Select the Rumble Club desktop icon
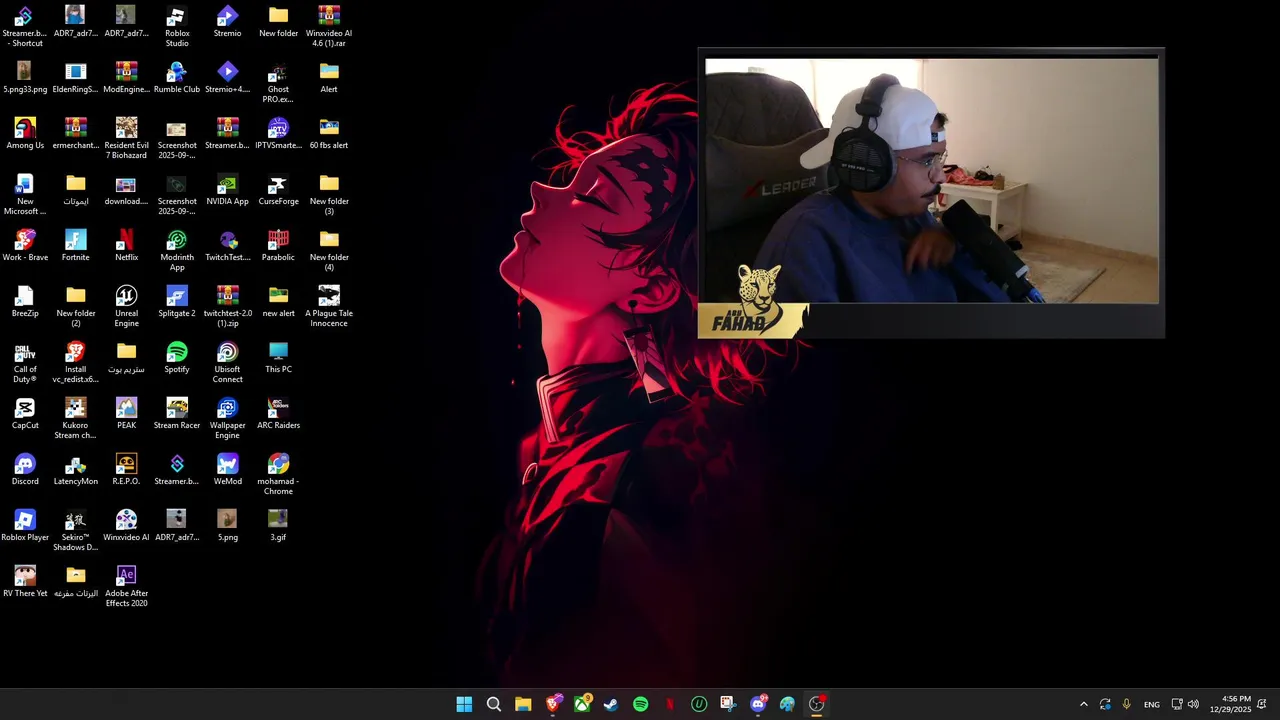Image resolution: width=1280 pixels, height=720 pixels. (177, 78)
